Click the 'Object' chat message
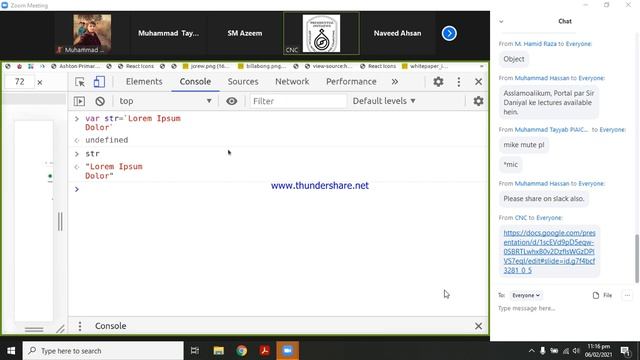 514,59
